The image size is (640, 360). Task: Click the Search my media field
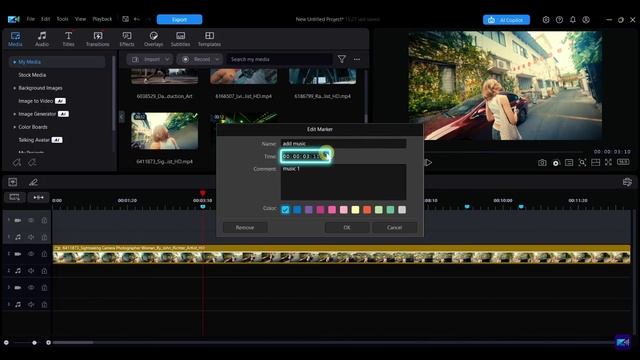pos(279,60)
